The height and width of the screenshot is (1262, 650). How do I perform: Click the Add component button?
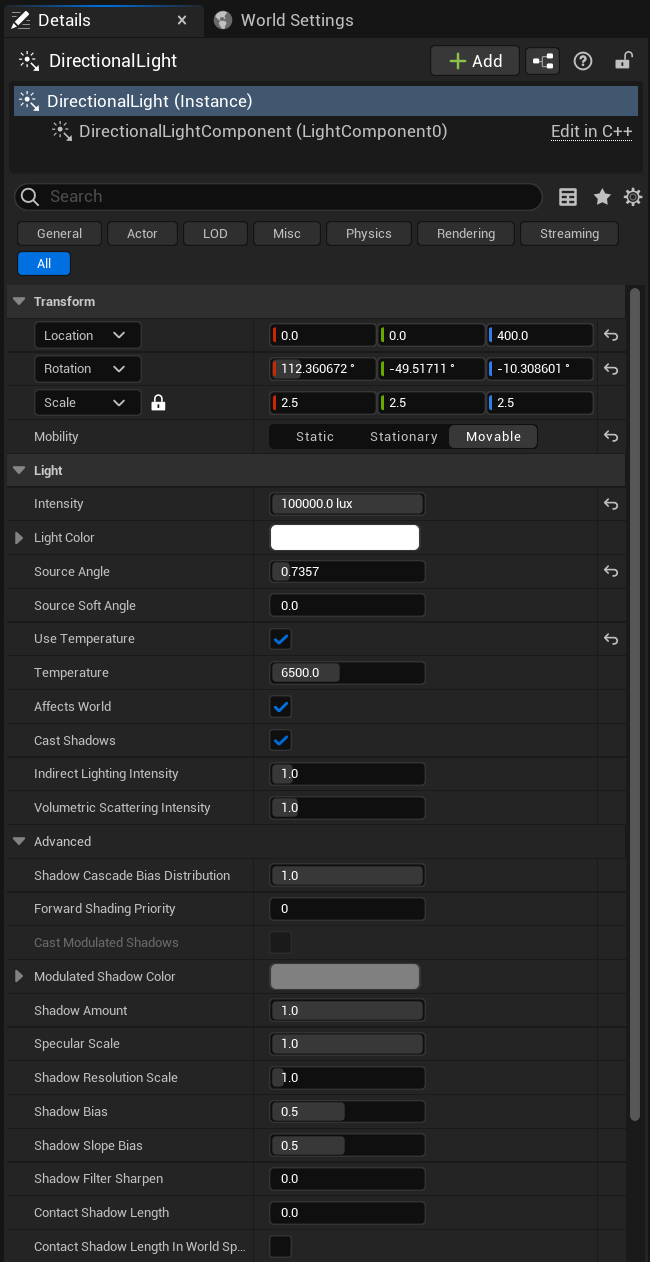click(475, 61)
